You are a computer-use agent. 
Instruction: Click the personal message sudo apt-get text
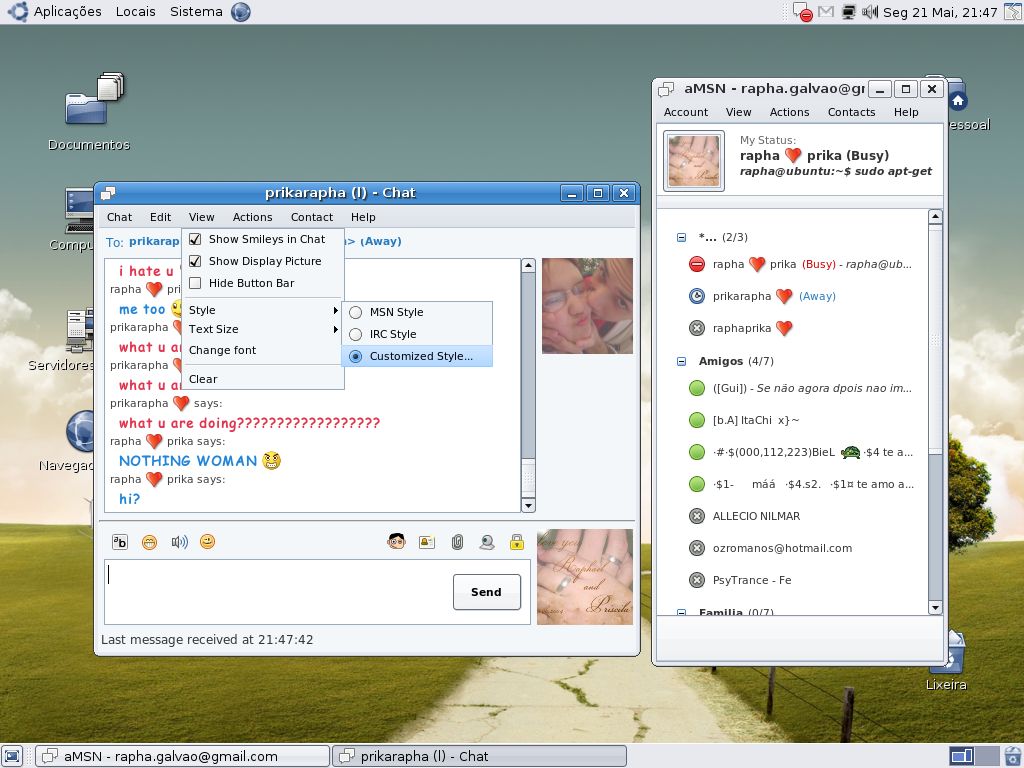click(x=836, y=172)
